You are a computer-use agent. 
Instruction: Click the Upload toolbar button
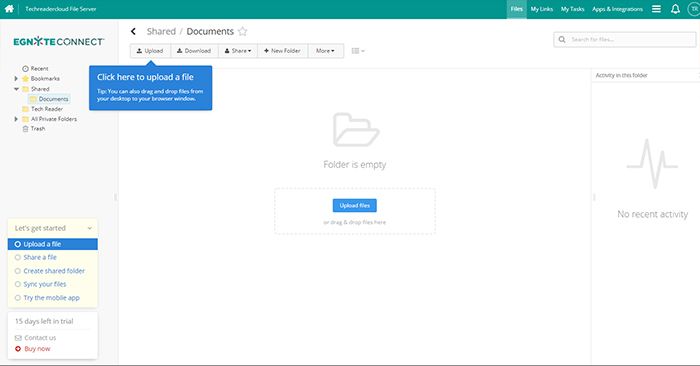[150, 51]
